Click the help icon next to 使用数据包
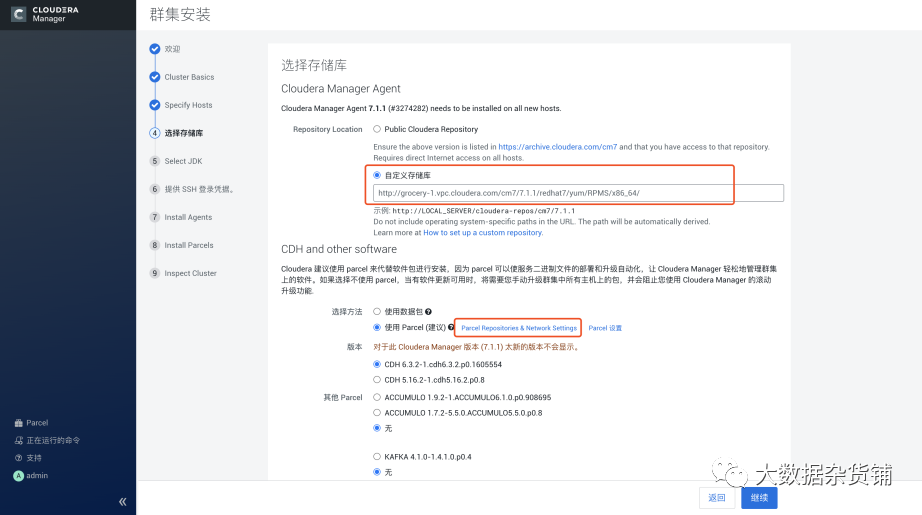The height and width of the screenshot is (515, 922). [428, 312]
